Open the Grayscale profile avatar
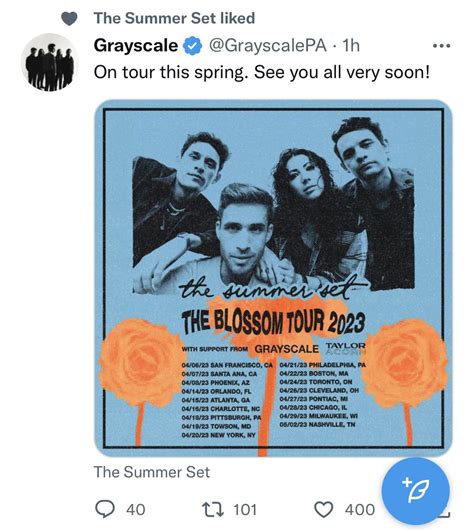The image size is (474, 532). (x=50, y=62)
